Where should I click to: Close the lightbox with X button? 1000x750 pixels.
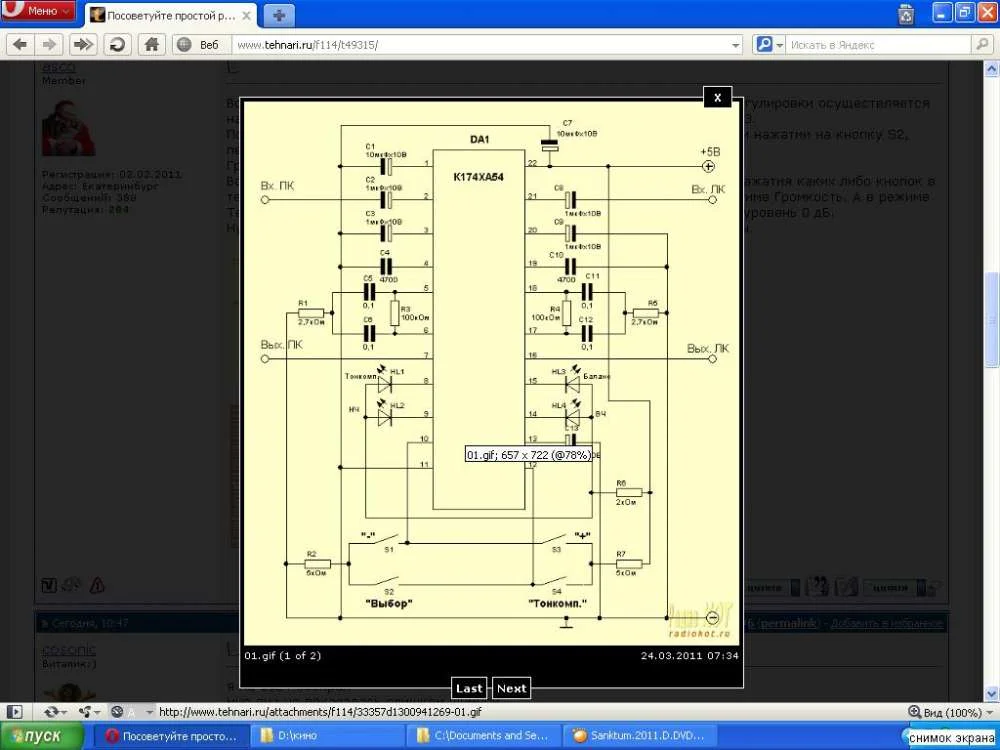point(717,97)
